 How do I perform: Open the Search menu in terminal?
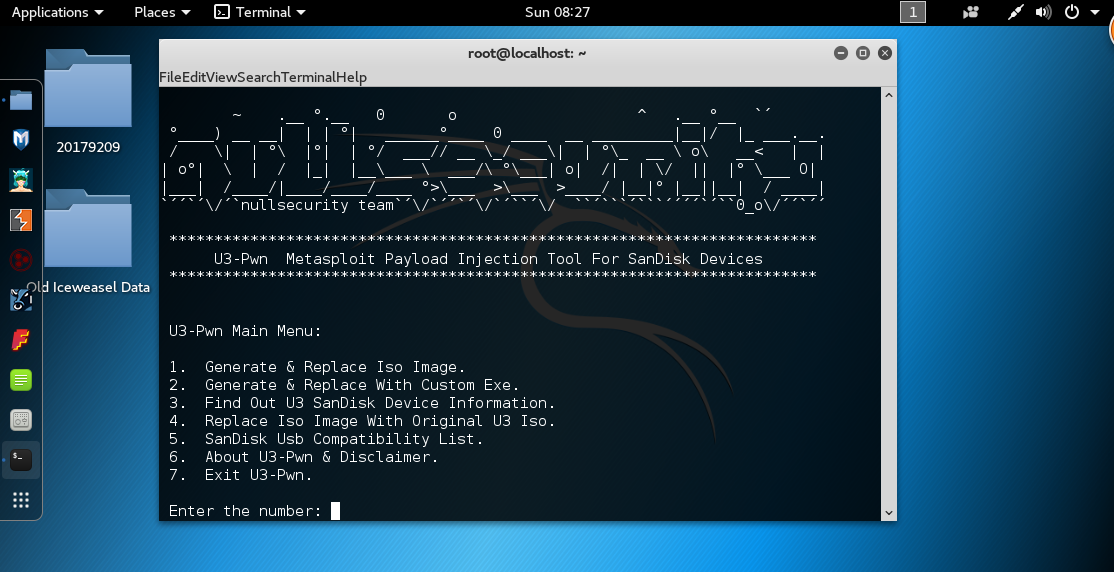click(x=259, y=77)
